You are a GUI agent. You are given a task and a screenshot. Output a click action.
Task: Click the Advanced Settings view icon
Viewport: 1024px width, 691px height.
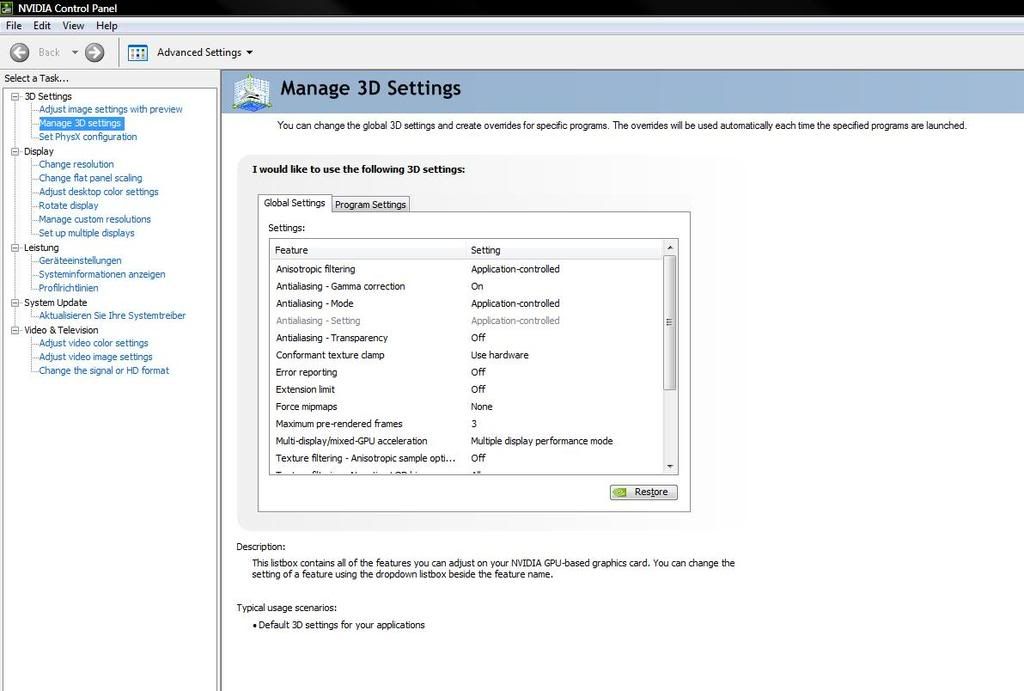(138, 53)
